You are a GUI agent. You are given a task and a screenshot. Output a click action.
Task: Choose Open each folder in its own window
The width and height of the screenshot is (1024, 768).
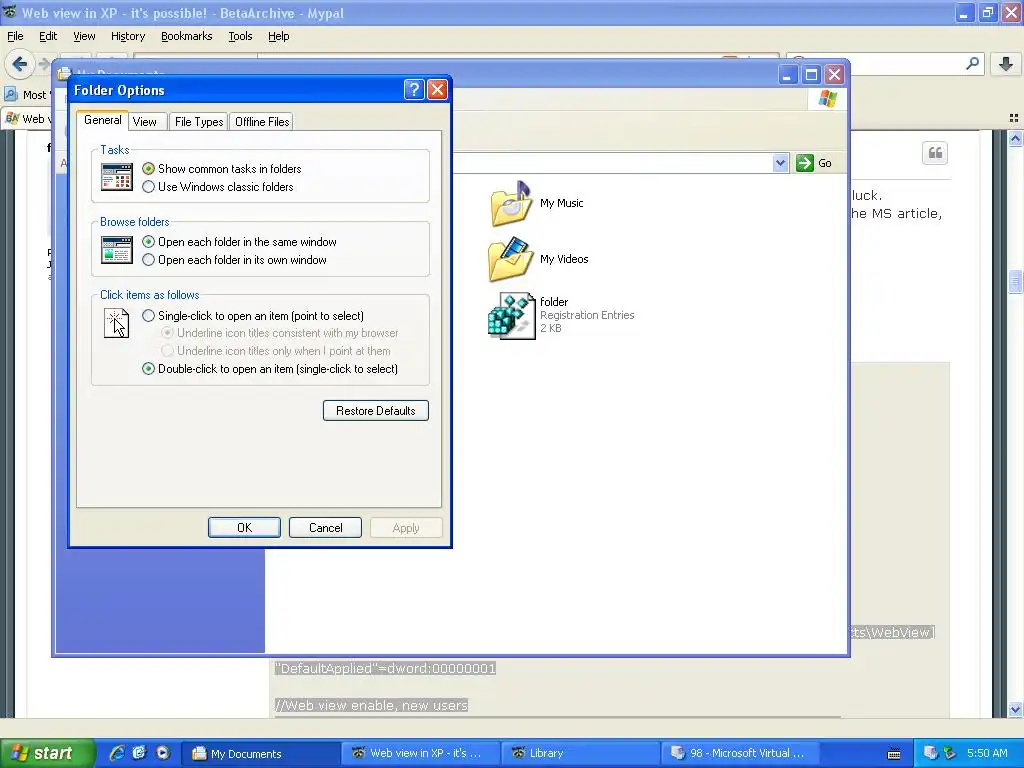point(234,260)
